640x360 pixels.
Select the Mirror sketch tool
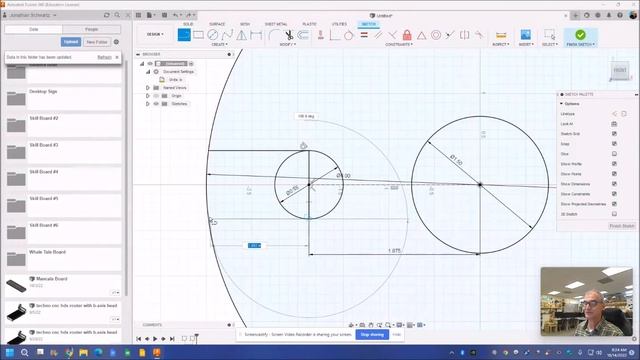pyautogui.click(x=242, y=35)
